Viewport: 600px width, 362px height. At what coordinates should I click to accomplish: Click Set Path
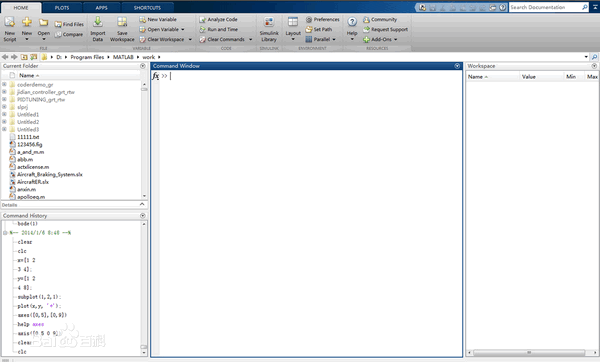(x=318, y=29)
